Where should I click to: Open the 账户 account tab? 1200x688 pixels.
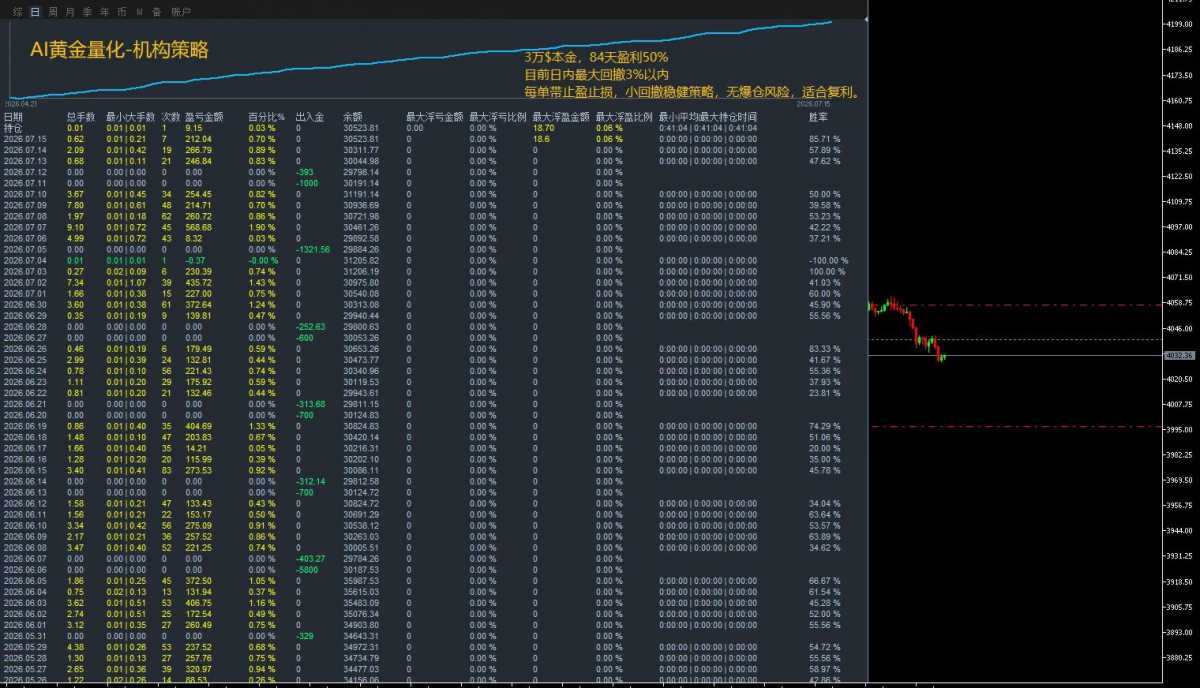tap(181, 11)
